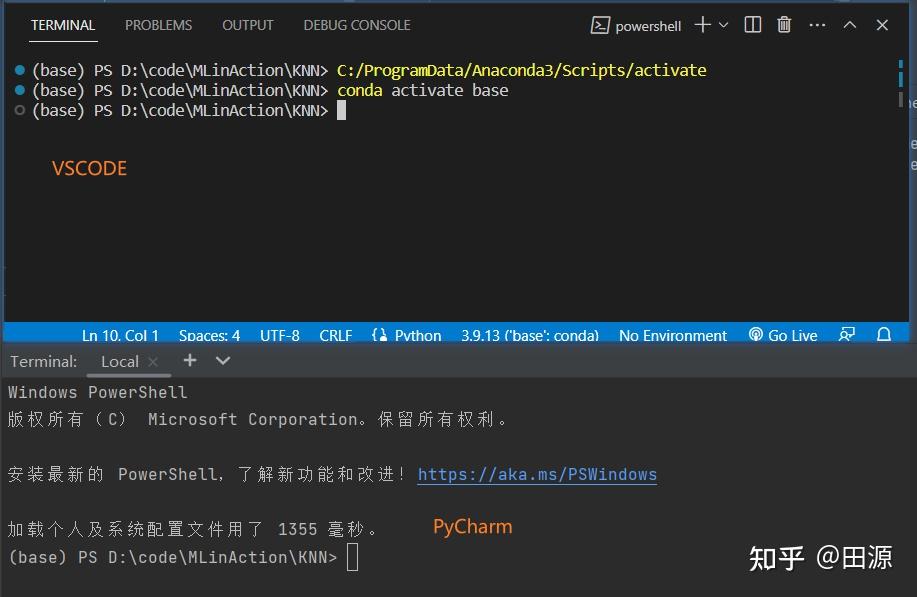Open a new terminal with the plus icon
This screenshot has height=597, width=917.
pos(704,25)
